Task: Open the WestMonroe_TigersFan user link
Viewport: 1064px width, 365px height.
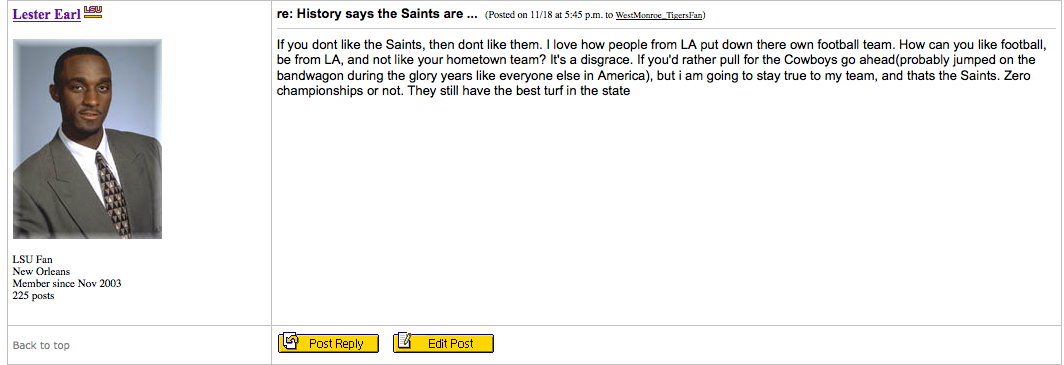Action: 658,15
